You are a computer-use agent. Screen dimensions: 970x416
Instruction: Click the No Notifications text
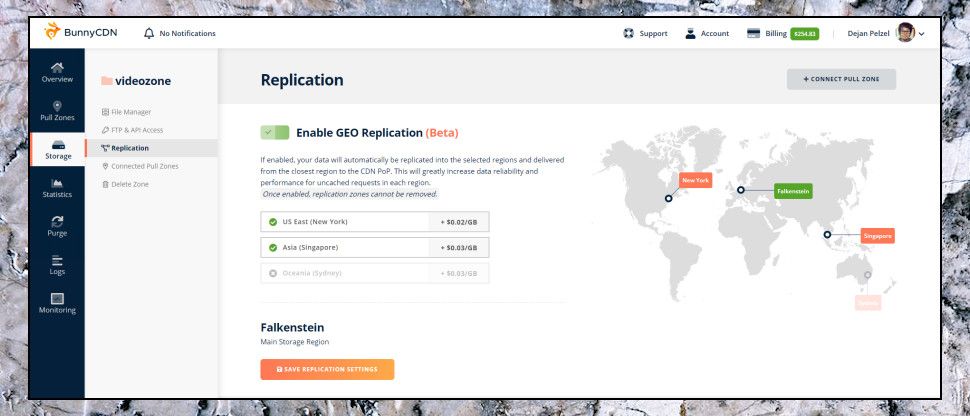tap(187, 33)
